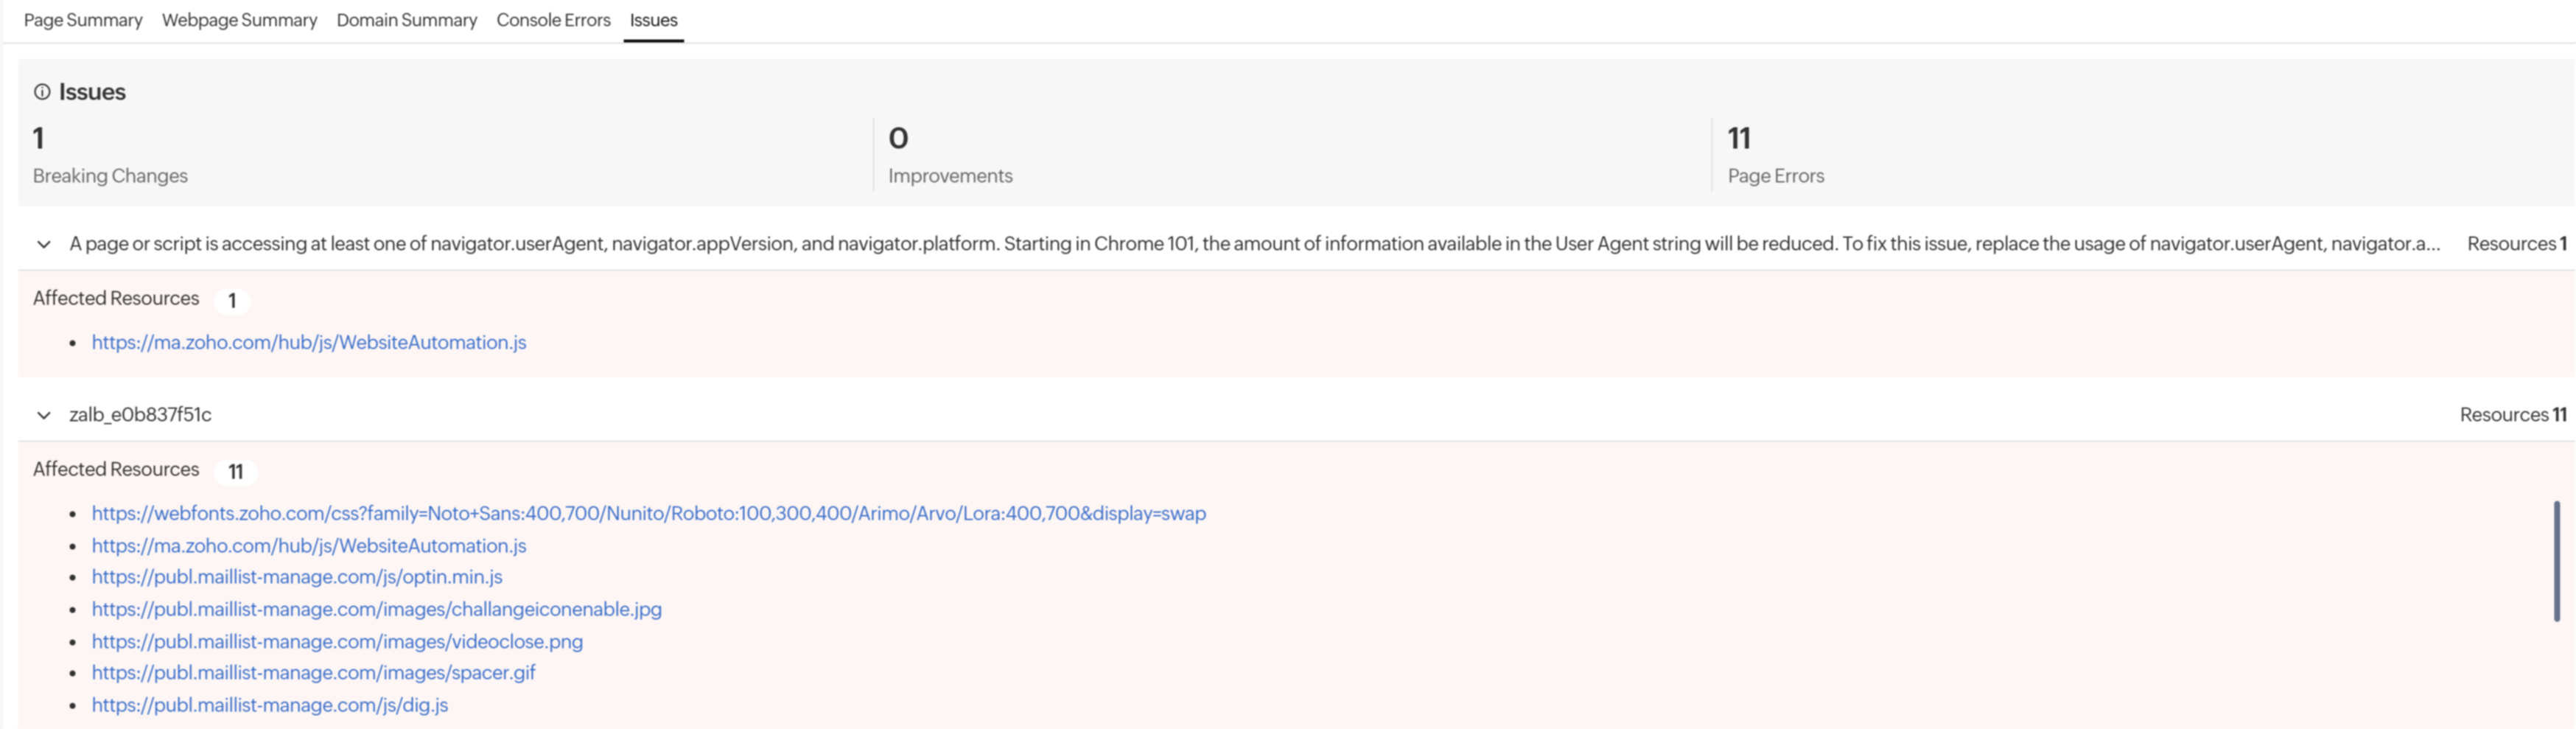Open the challangeiconenable.jpg image link
The height and width of the screenshot is (729, 2576).
click(376, 609)
